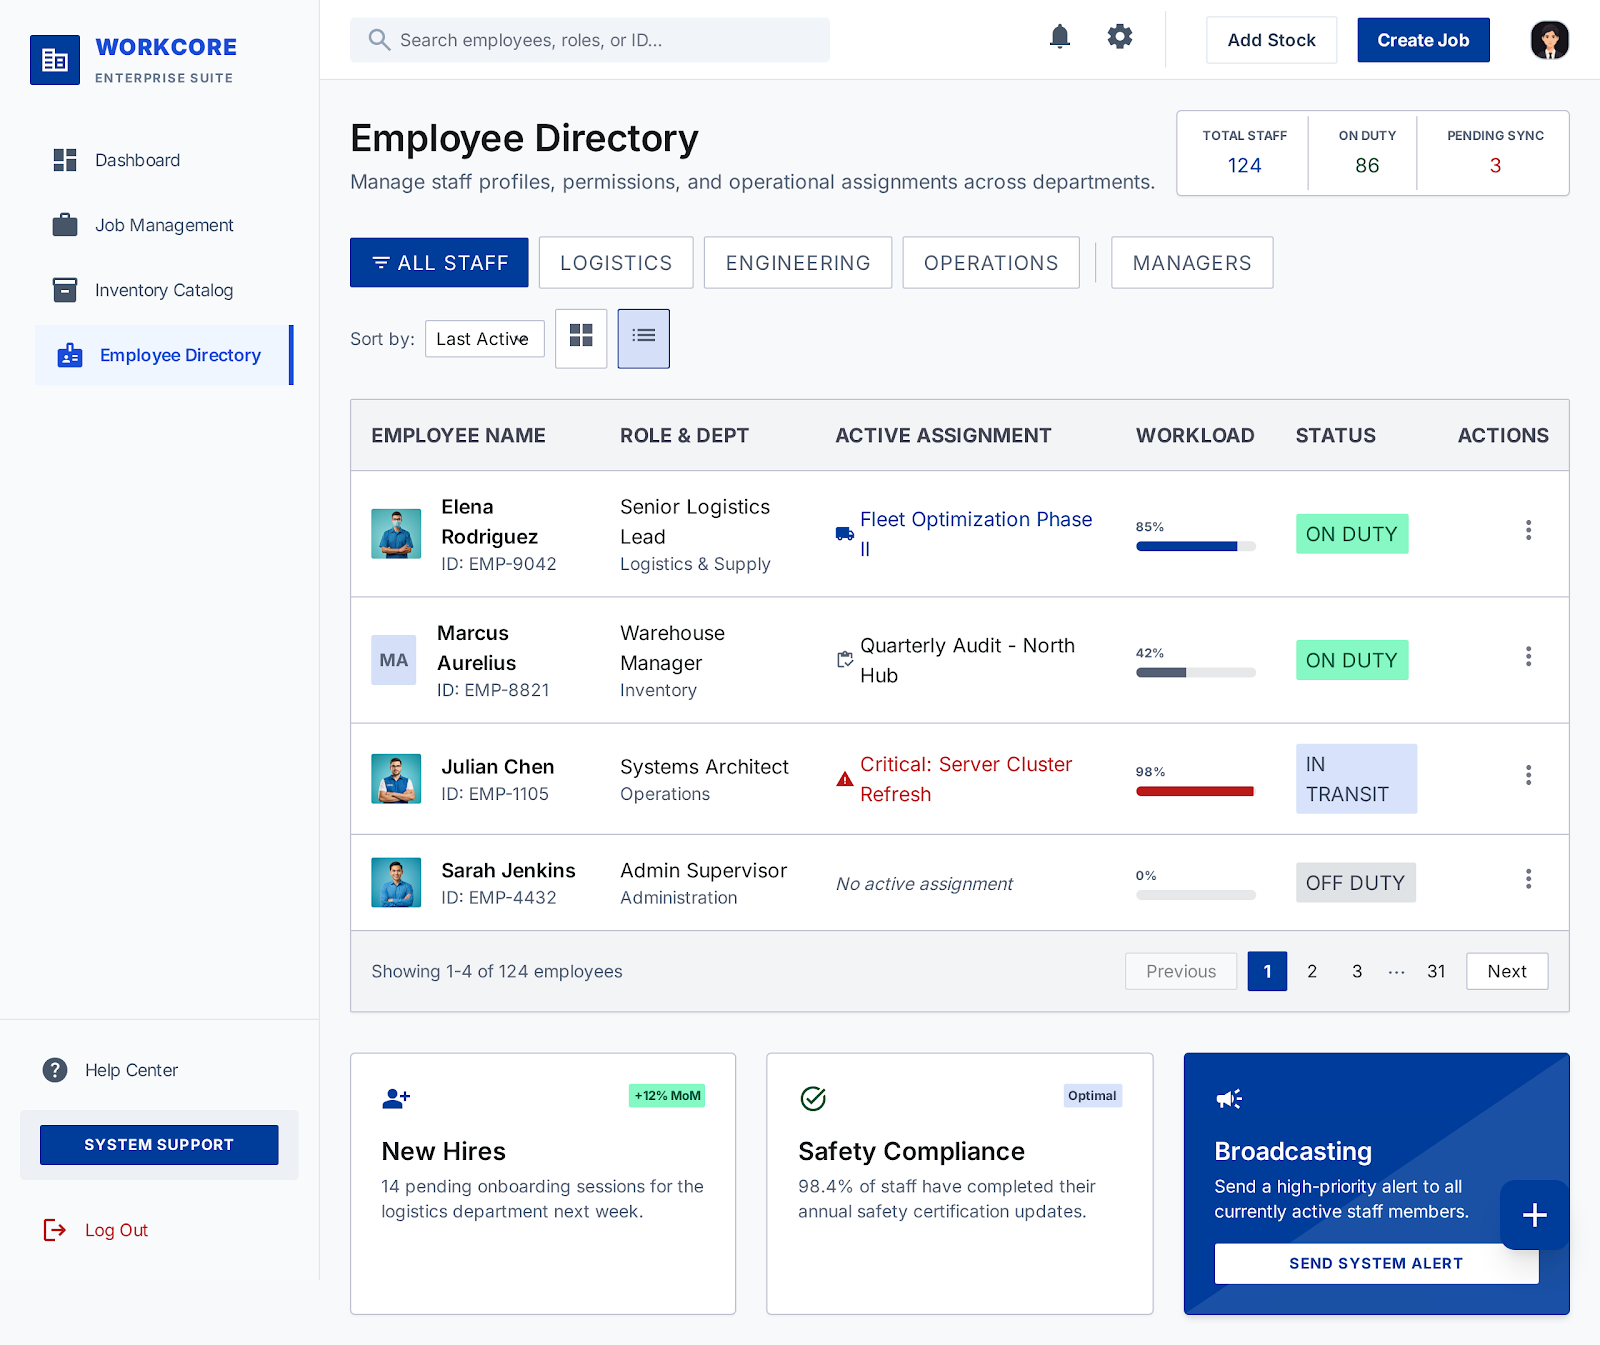Open the notifications bell icon

click(x=1059, y=36)
